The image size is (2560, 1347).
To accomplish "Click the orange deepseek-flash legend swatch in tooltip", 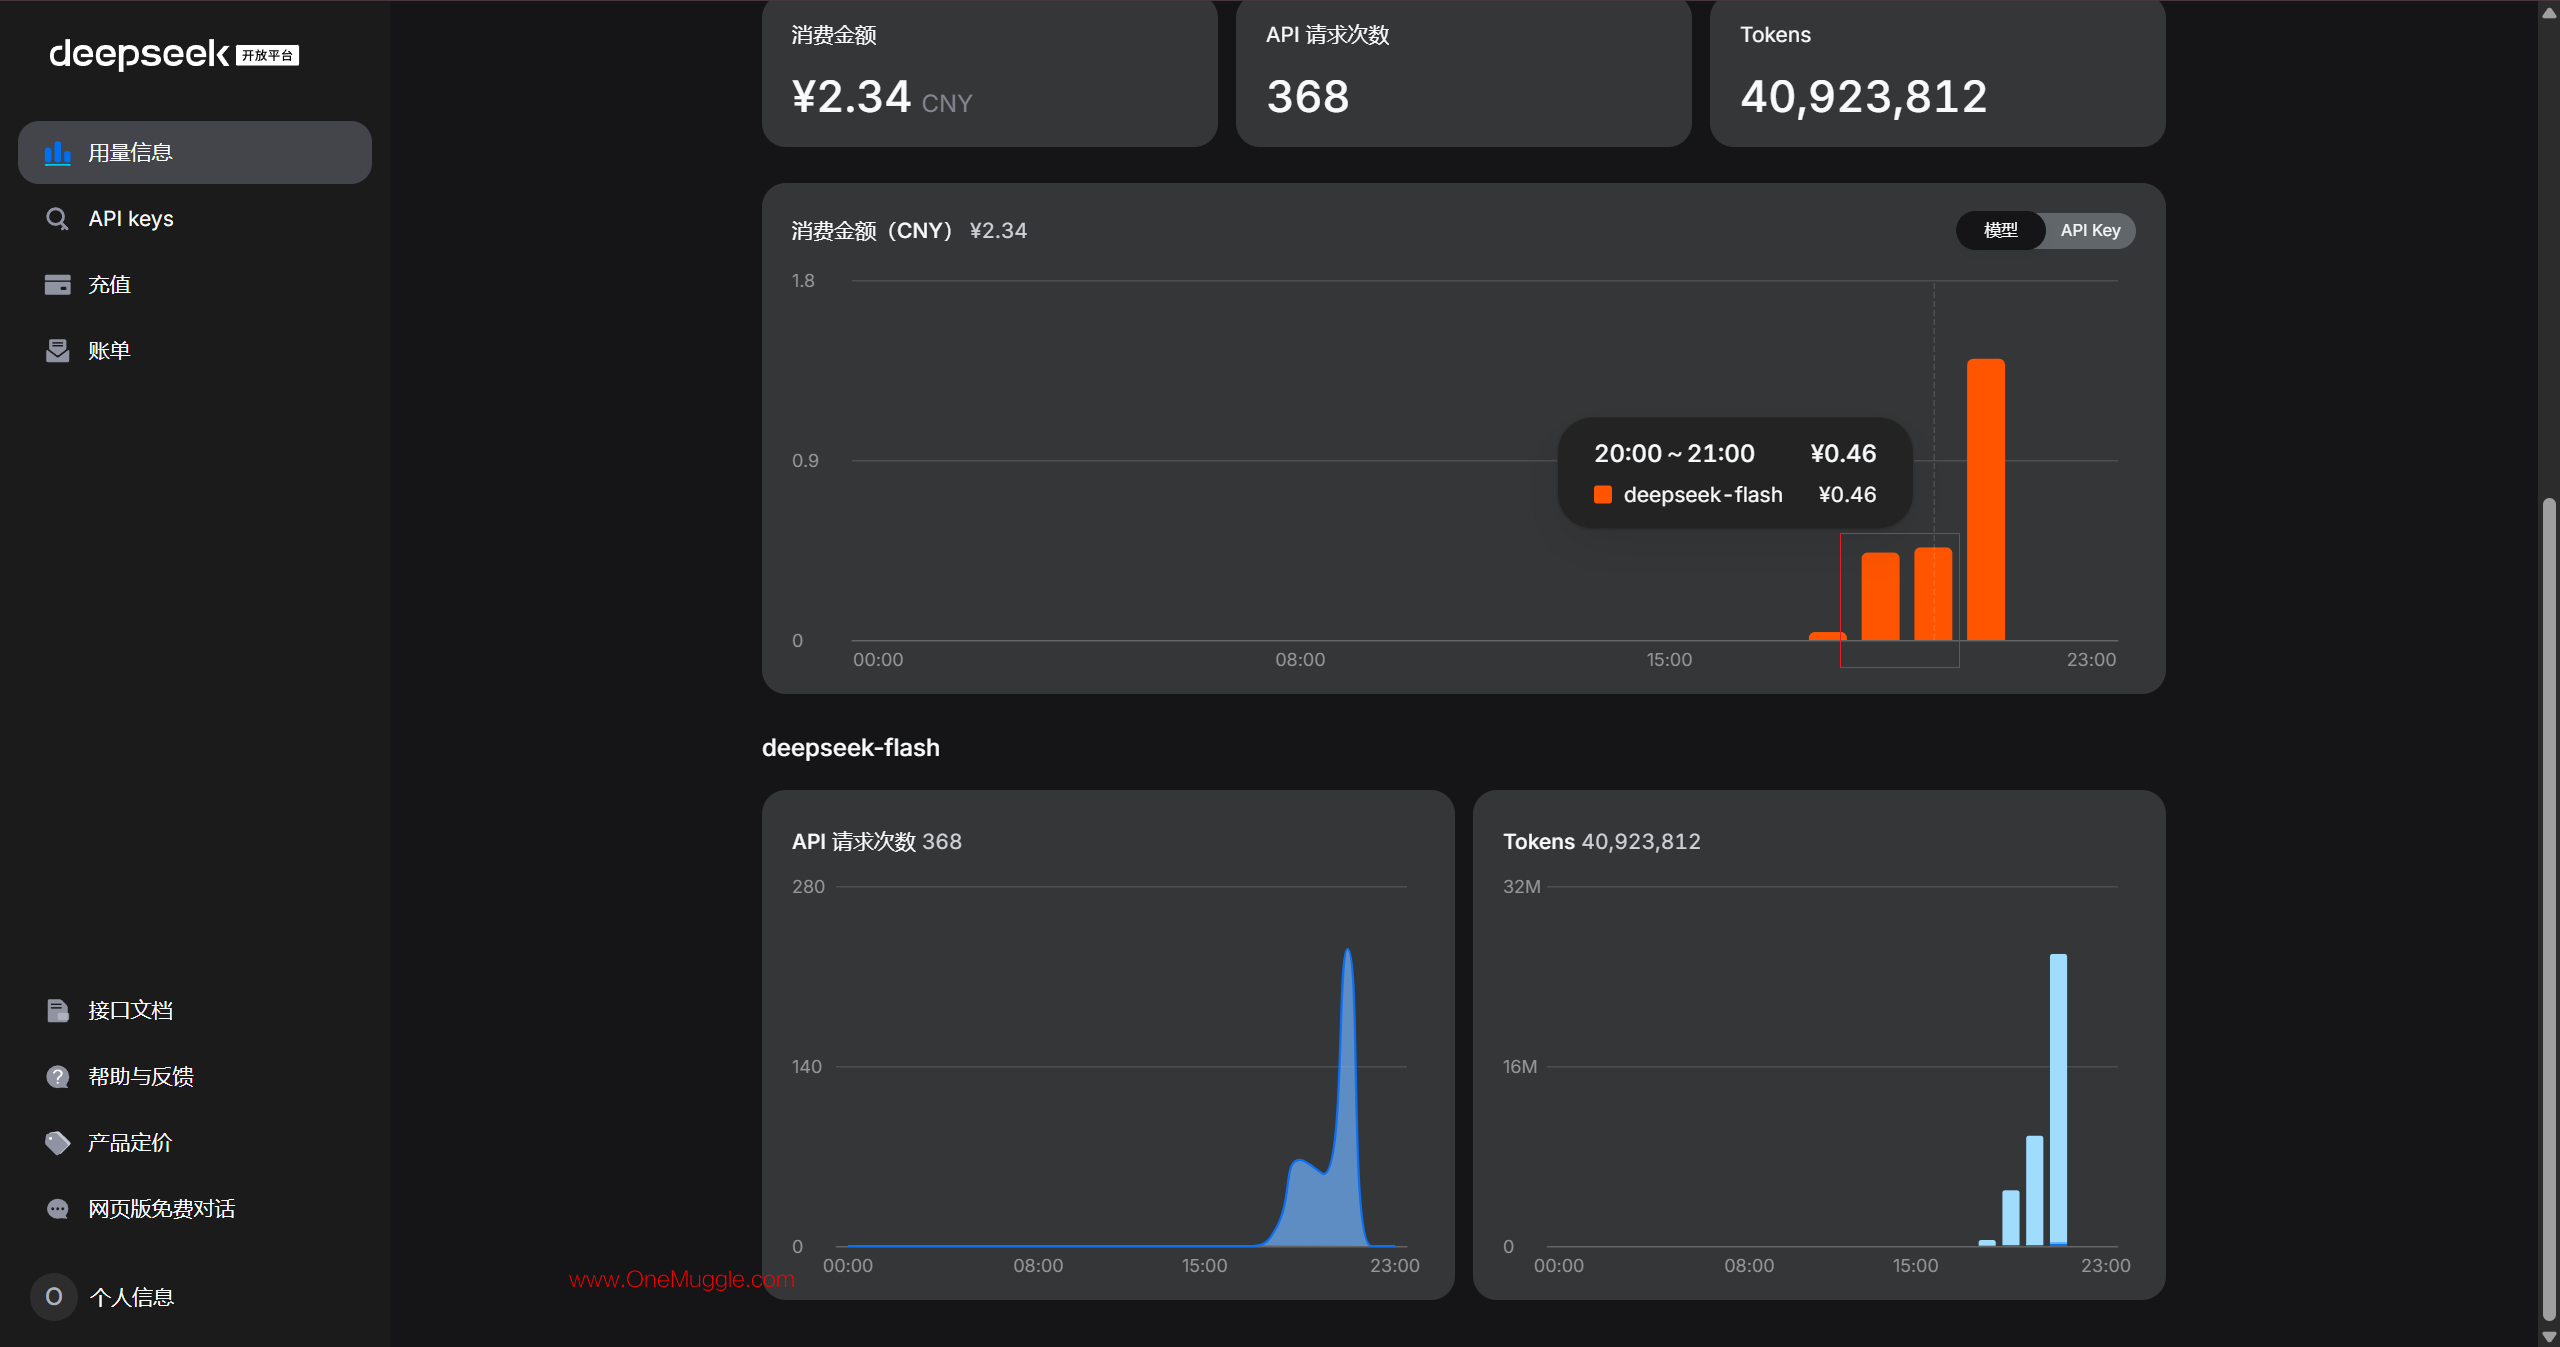I will (x=1603, y=495).
